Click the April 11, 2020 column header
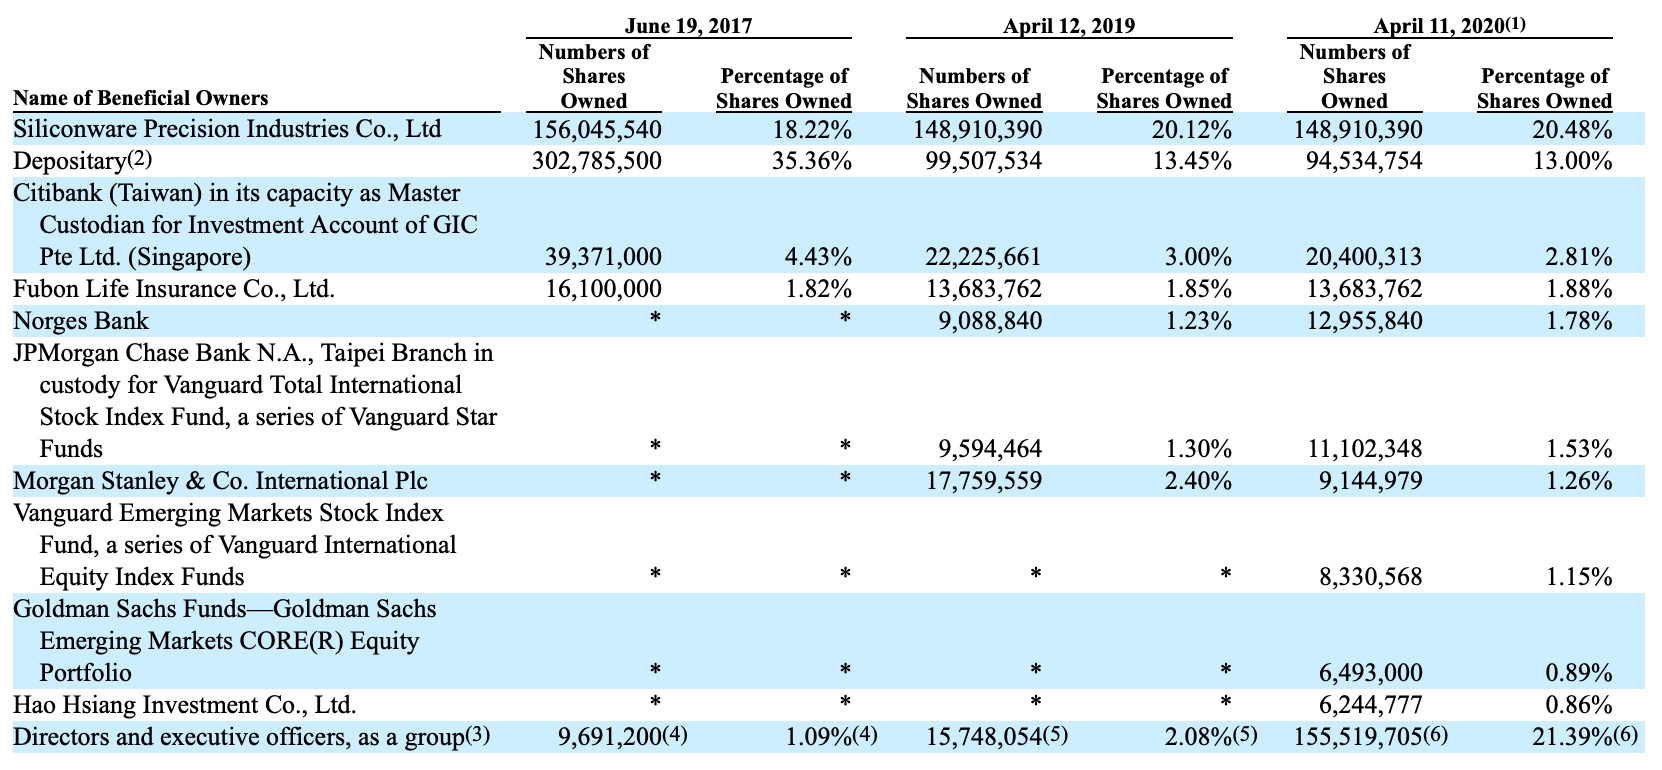This screenshot has height=770, width=1662. pos(1450,26)
